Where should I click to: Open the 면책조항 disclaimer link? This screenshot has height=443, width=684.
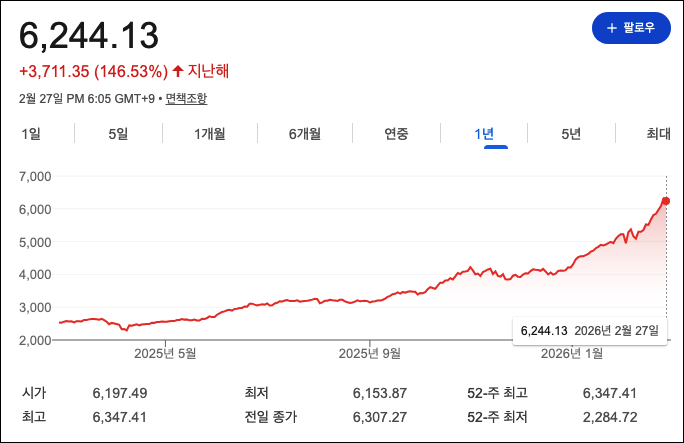[186, 98]
